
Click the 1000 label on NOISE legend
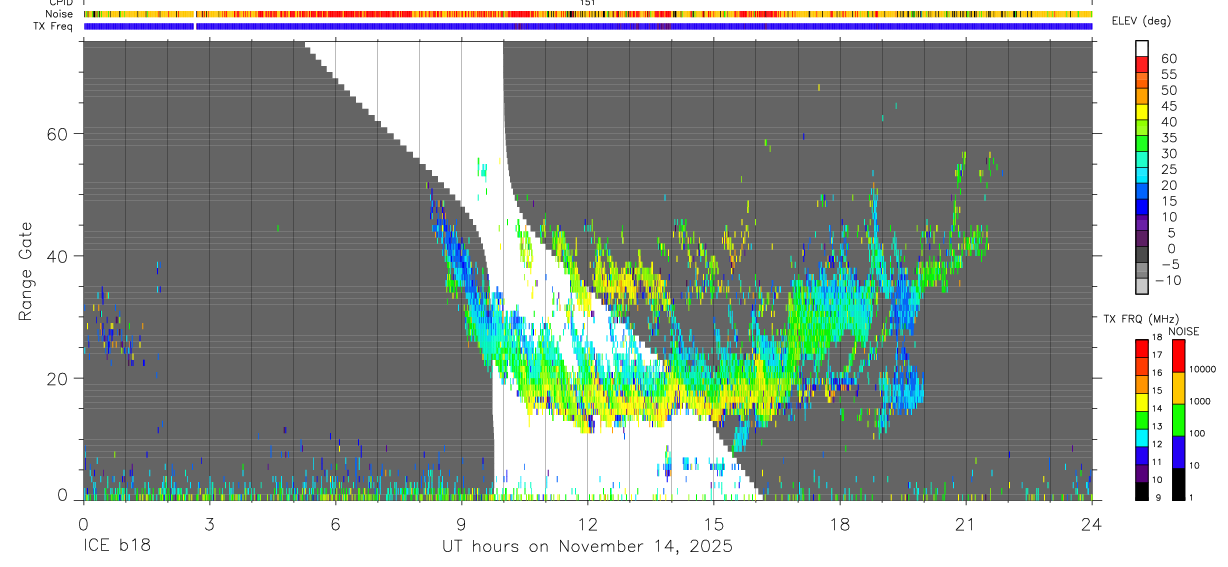point(1200,401)
